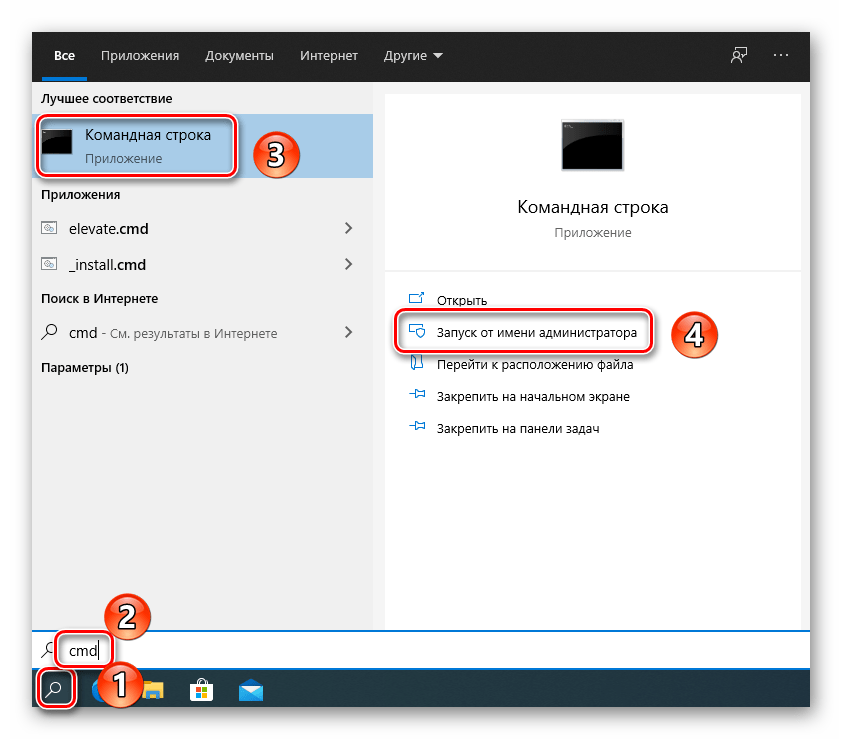
Task: Switch to the Документы tab
Action: point(239,56)
